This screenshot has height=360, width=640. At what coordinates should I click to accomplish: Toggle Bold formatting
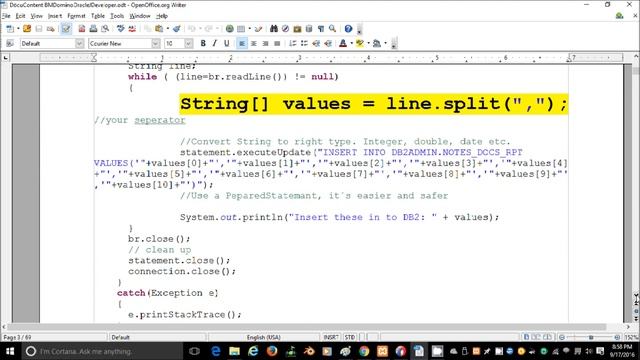tap(203, 43)
